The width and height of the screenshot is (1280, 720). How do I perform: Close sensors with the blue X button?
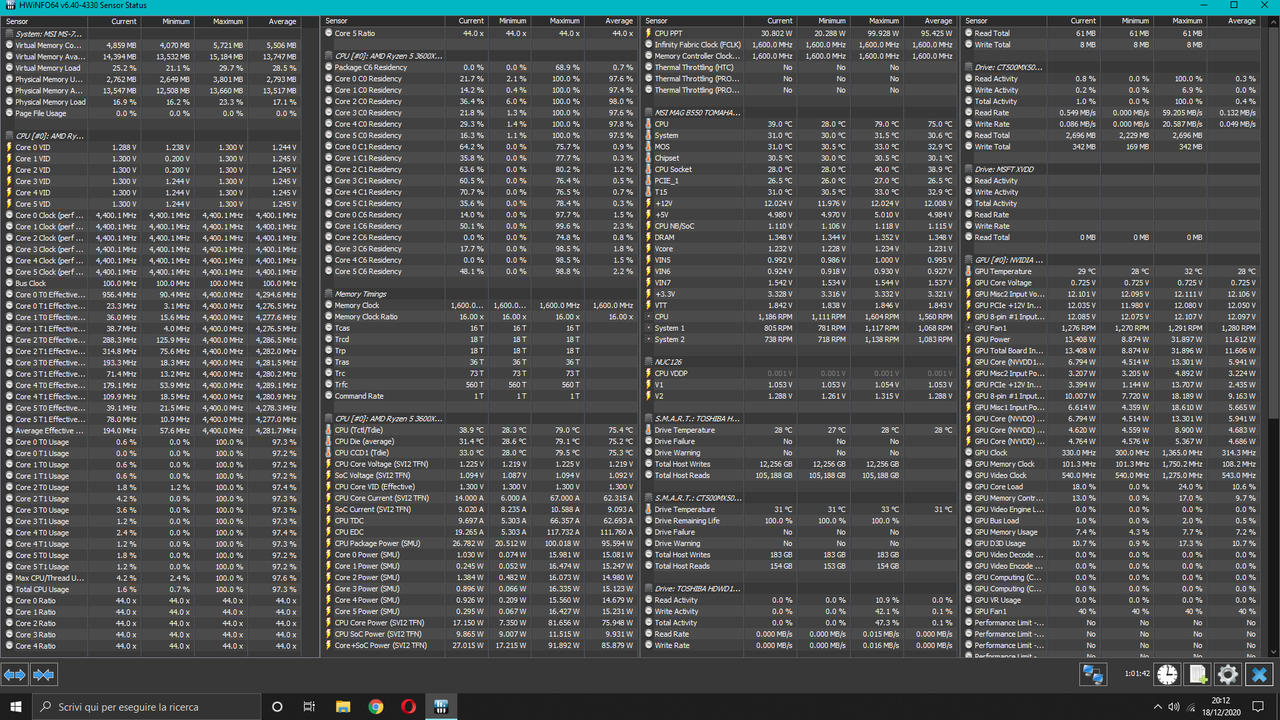1259,675
